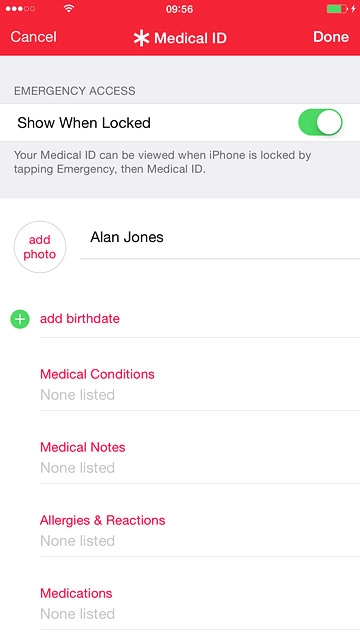
Task: Tap the Medications label
Action: pyautogui.click(x=76, y=593)
